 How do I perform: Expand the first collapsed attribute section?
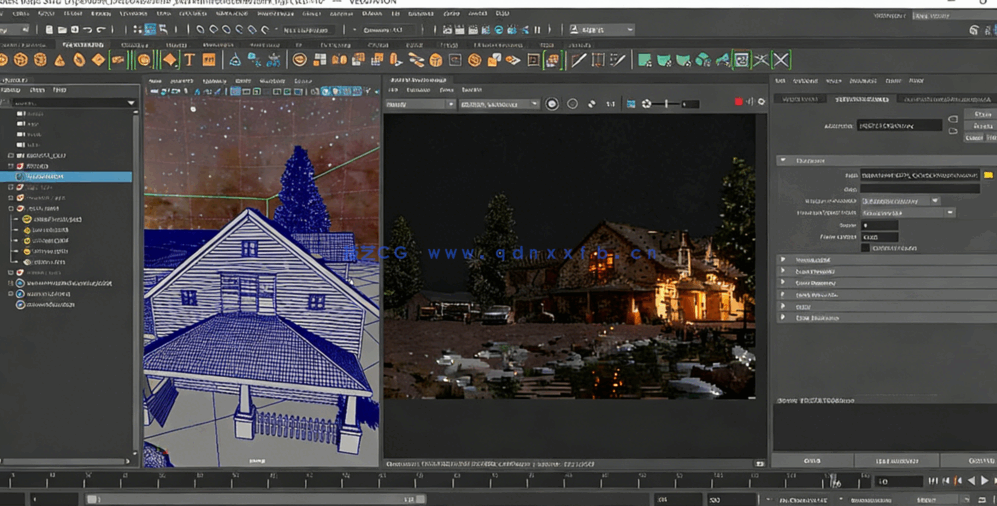783,260
